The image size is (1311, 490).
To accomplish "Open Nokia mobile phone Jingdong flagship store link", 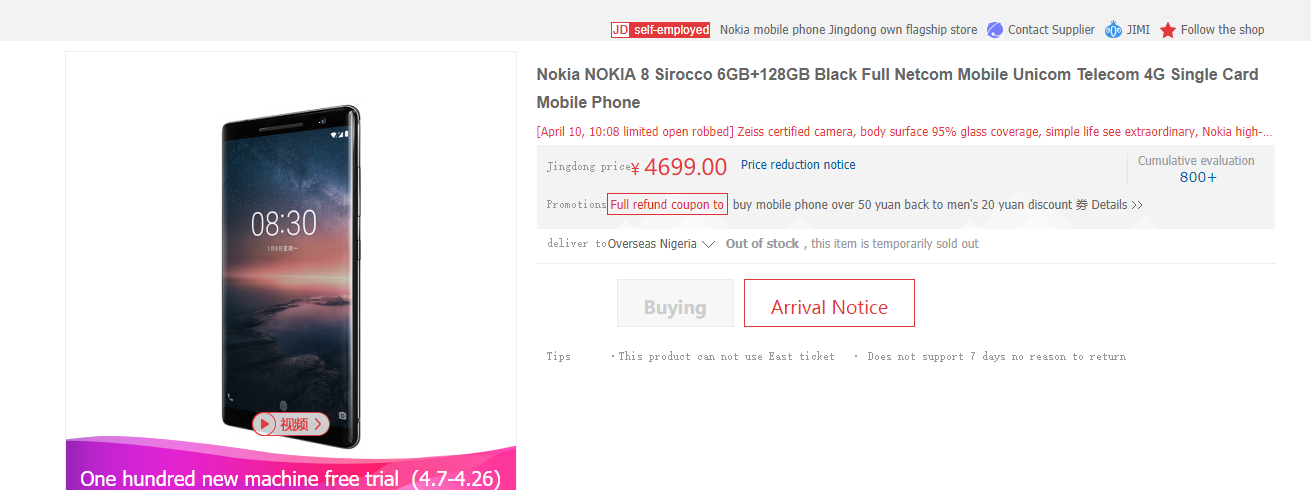I will [x=848, y=30].
